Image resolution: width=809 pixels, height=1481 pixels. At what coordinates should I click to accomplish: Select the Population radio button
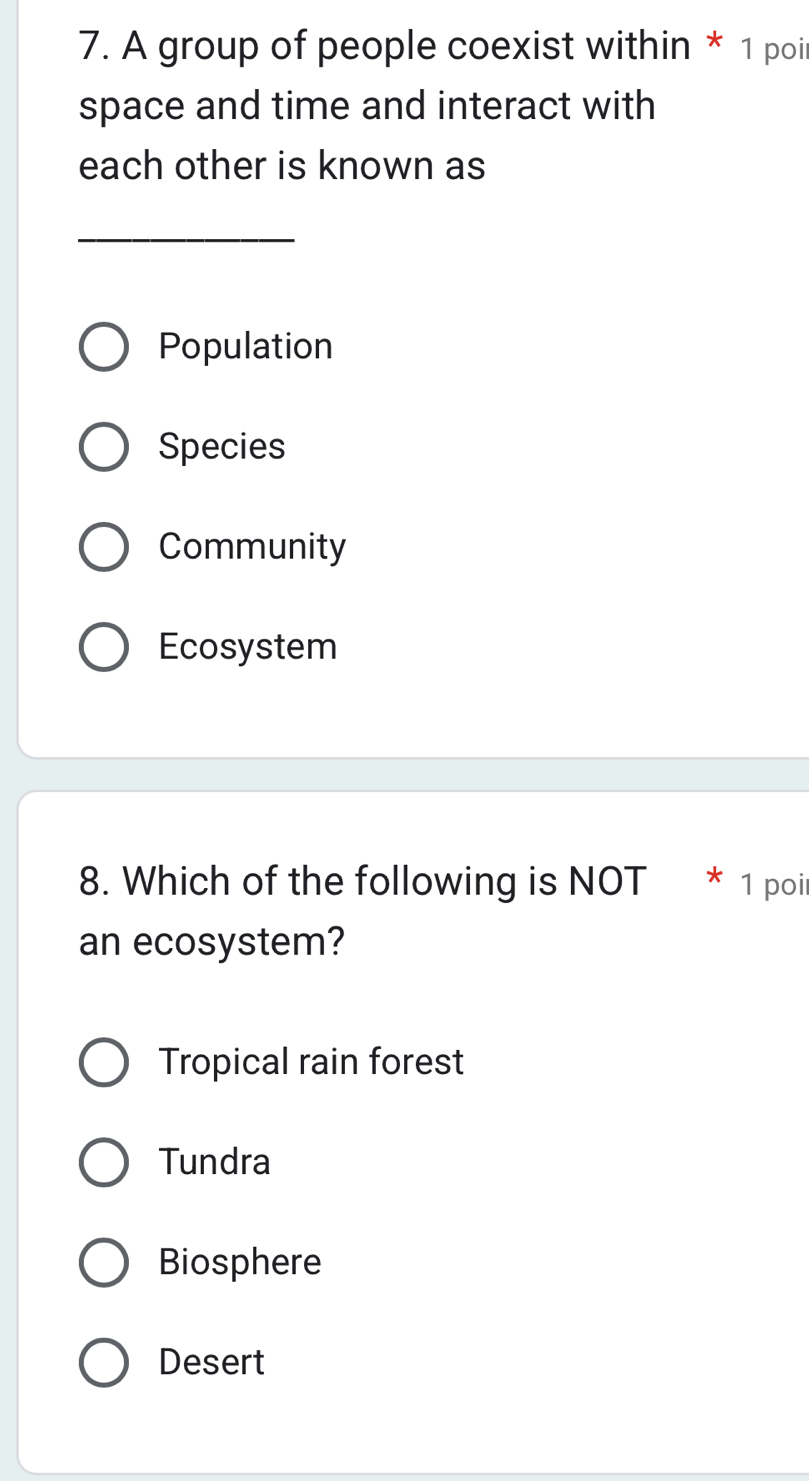pyautogui.click(x=103, y=346)
